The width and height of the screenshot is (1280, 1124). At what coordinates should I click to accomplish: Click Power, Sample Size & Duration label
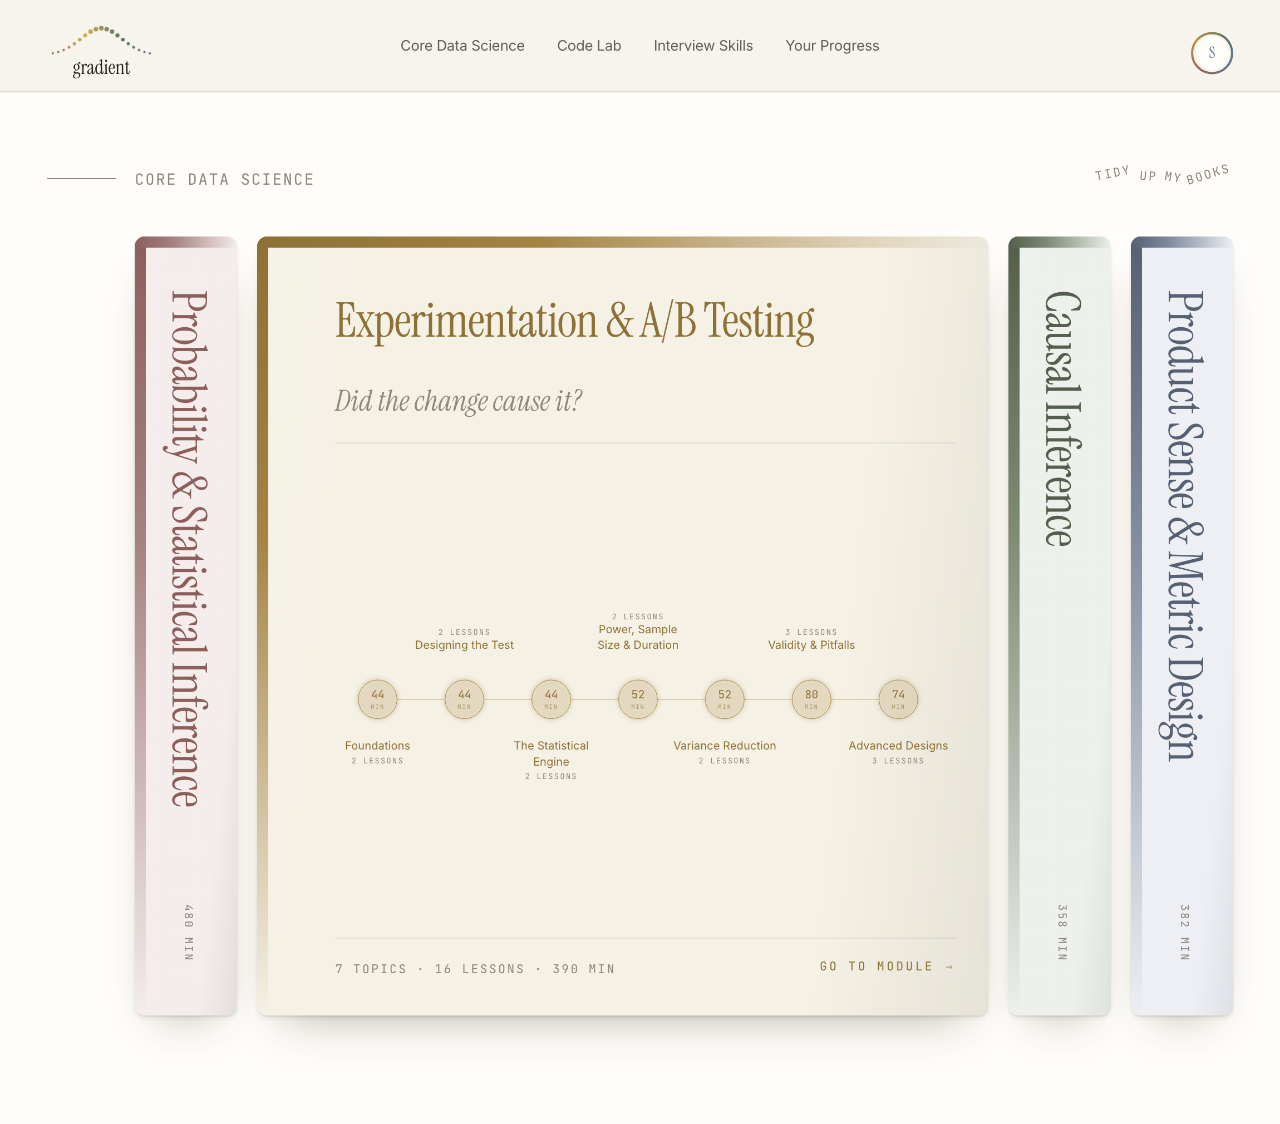tap(638, 637)
